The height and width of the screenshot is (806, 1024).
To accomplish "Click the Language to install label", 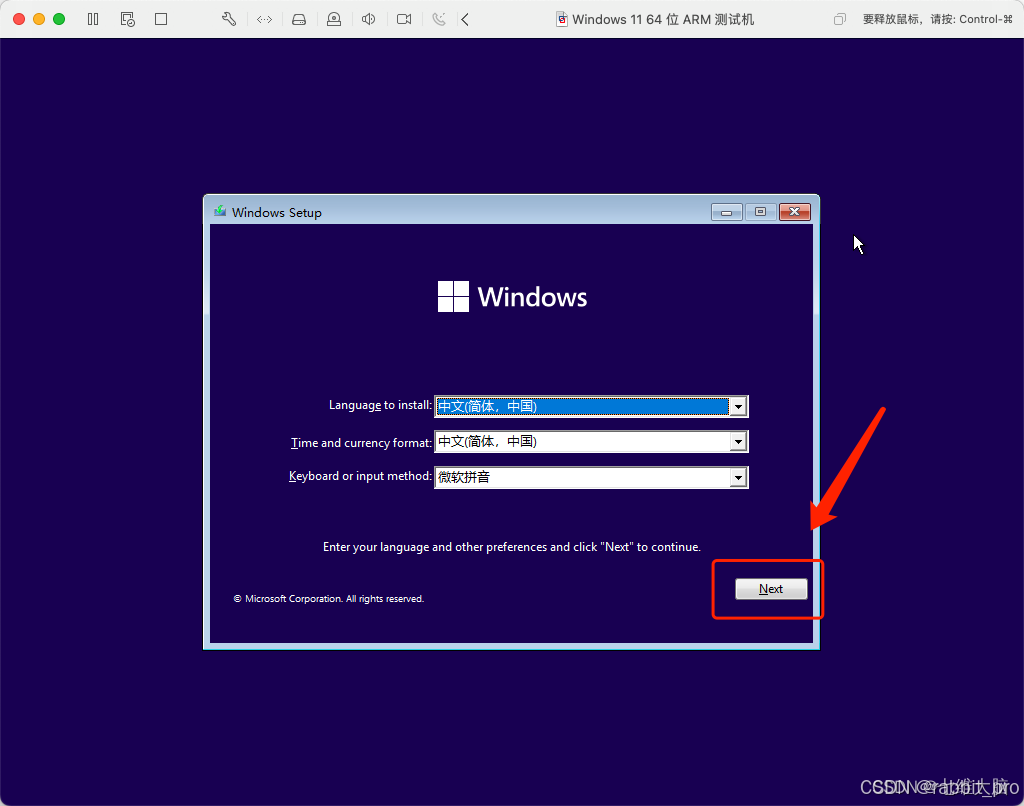I will coord(380,405).
